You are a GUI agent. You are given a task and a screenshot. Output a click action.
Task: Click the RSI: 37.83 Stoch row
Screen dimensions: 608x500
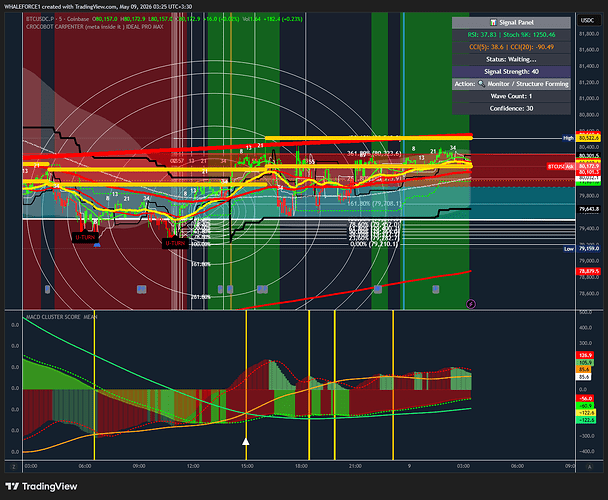pyautogui.click(x=511, y=35)
